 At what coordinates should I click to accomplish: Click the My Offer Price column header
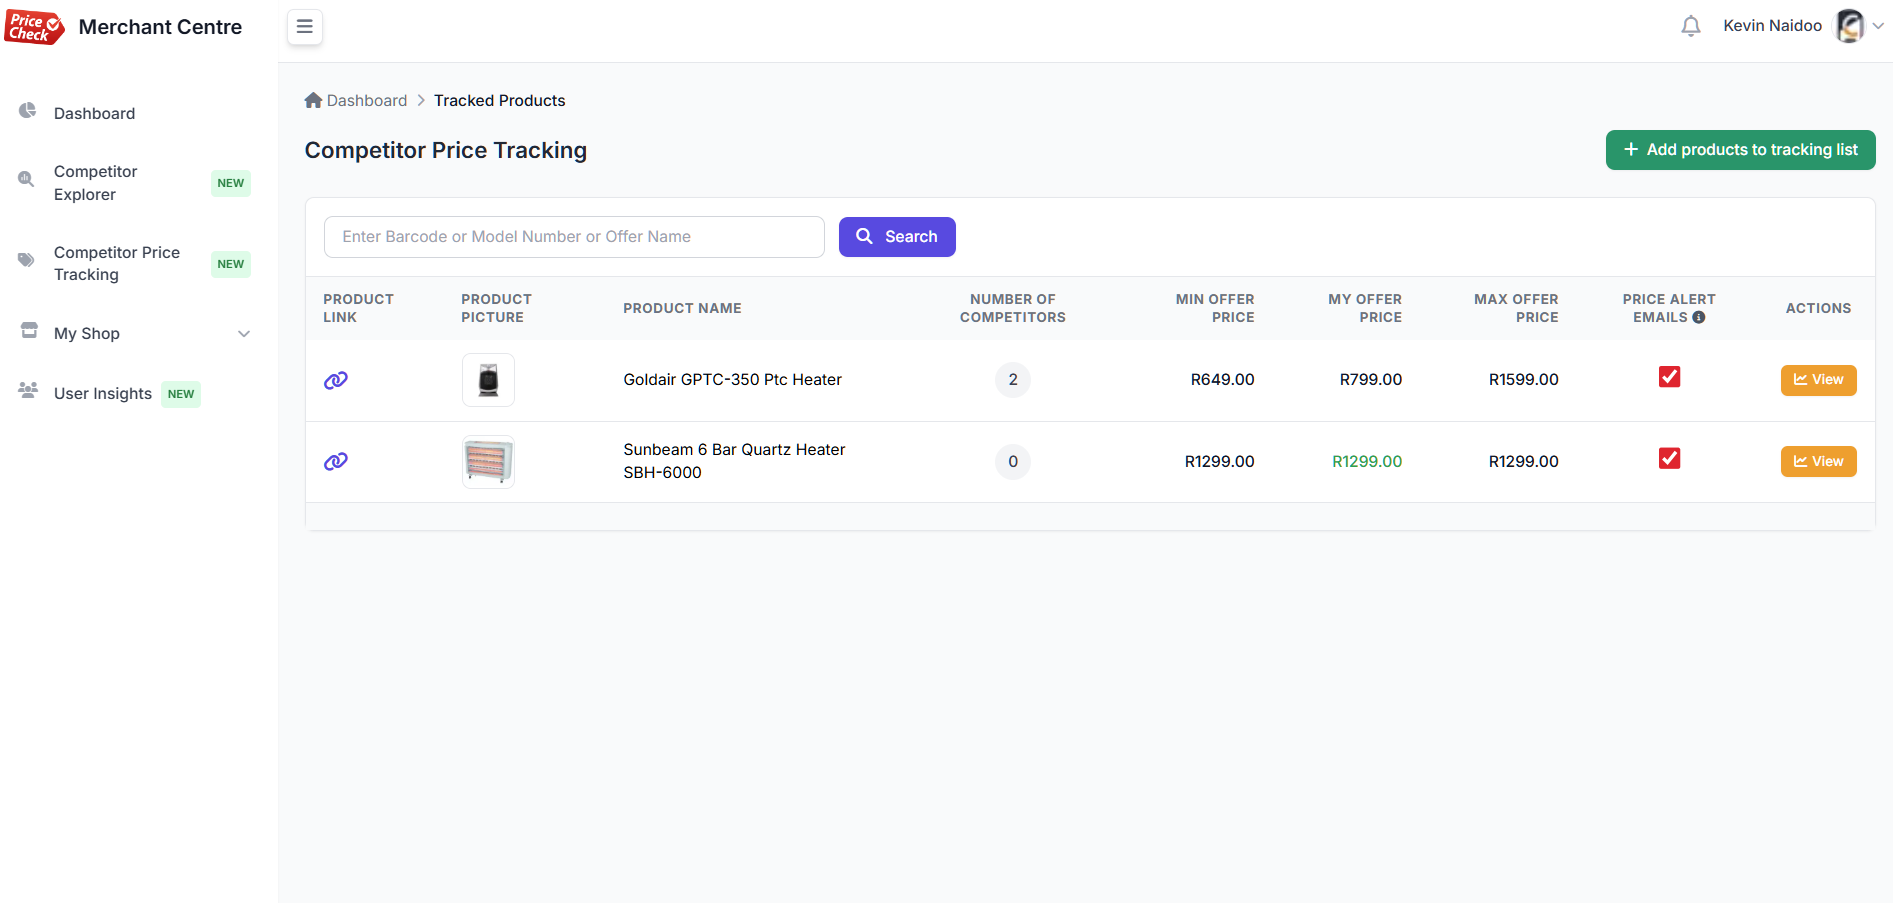[1365, 308]
